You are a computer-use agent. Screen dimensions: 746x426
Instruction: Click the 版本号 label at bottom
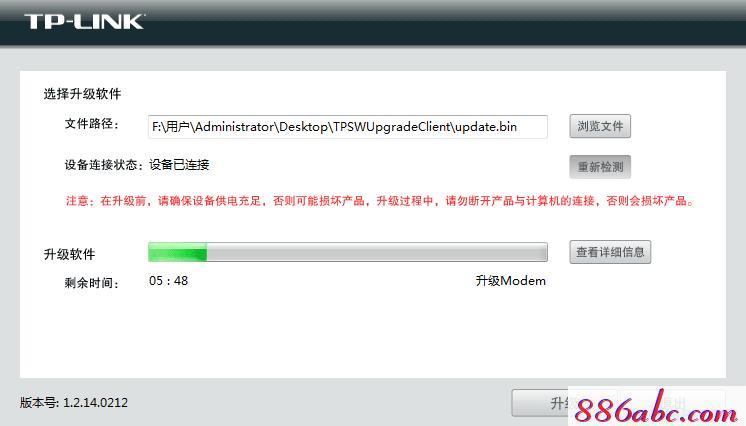pos(39,403)
